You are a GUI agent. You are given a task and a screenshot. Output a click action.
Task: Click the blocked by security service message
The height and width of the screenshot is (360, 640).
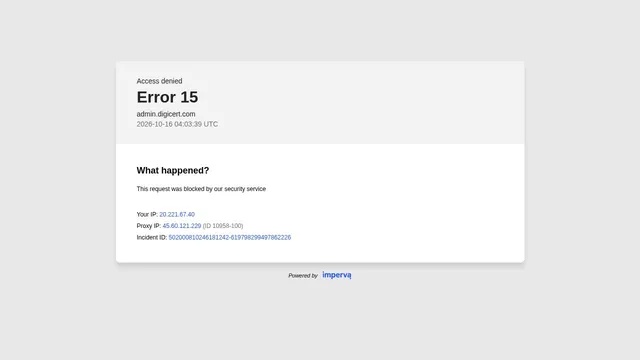(x=201, y=189)
